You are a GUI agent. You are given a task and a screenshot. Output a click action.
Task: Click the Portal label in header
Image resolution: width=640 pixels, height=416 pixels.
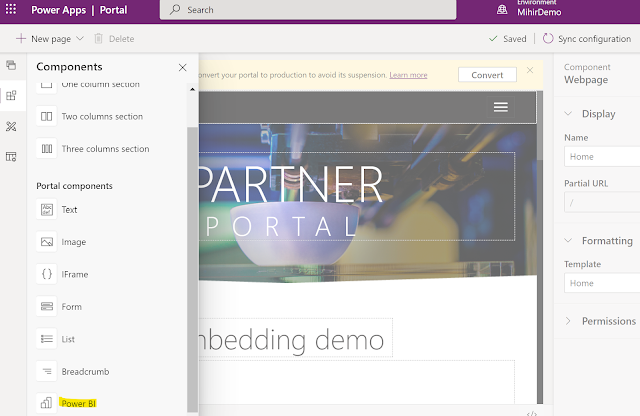tap(113, 10)
